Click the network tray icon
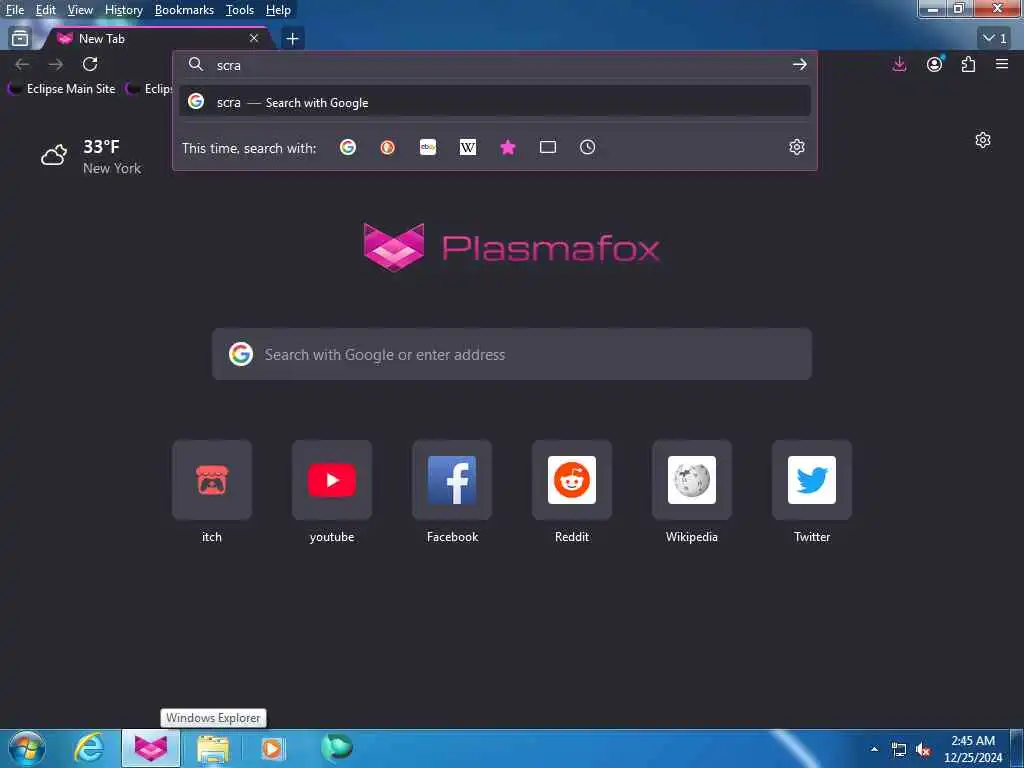The height and width of the screenshot is (768, 1024). pos(899,750)
